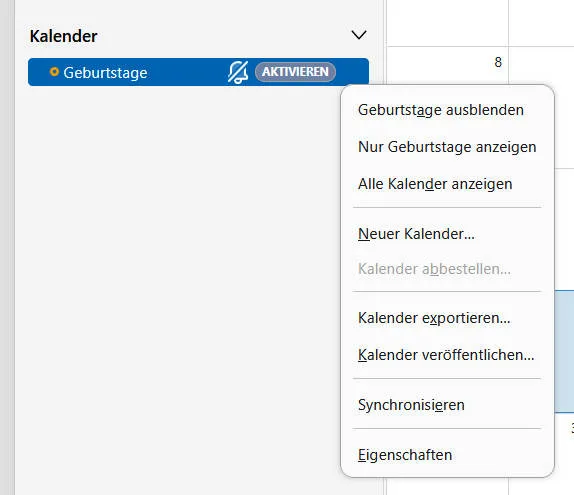Select day 8 in the calendar grid

[498, 62]
